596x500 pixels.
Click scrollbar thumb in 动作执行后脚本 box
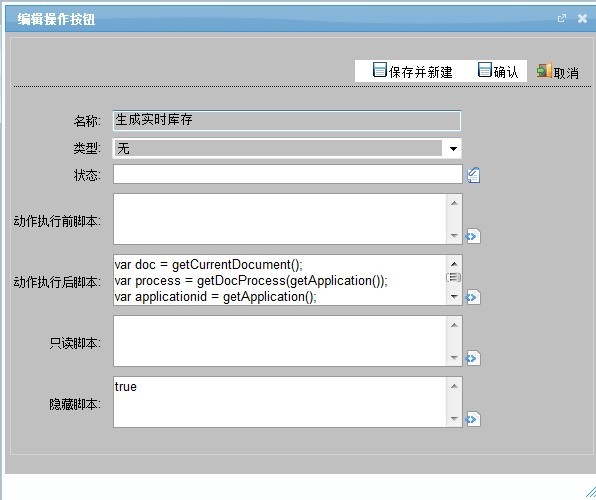(453, 277)
